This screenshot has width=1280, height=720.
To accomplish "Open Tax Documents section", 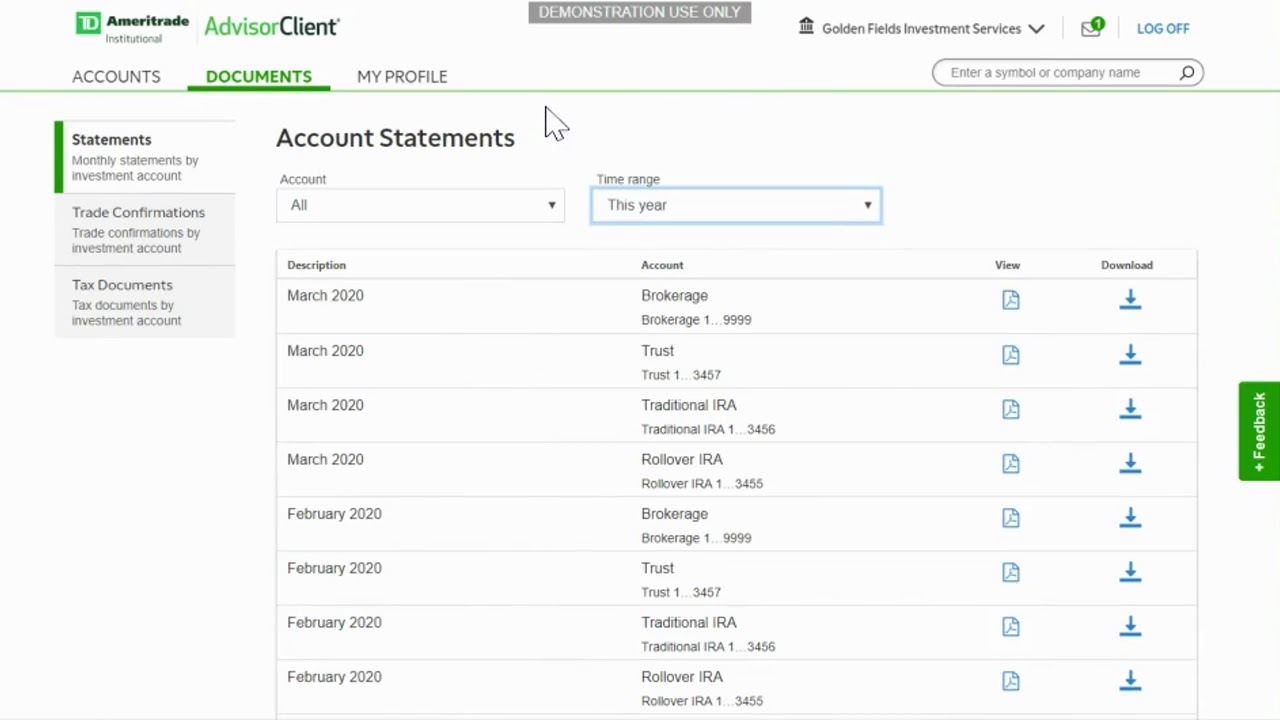I will click(x=122, y=285).
